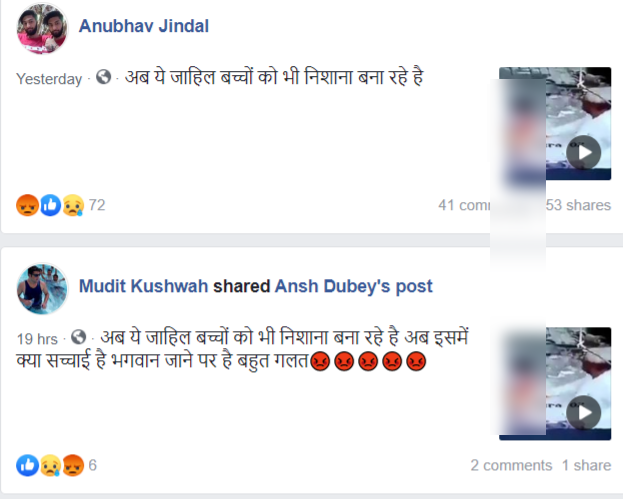Click the Mudit Kushwah name link

pyautogui.click(x=143, y=286)
